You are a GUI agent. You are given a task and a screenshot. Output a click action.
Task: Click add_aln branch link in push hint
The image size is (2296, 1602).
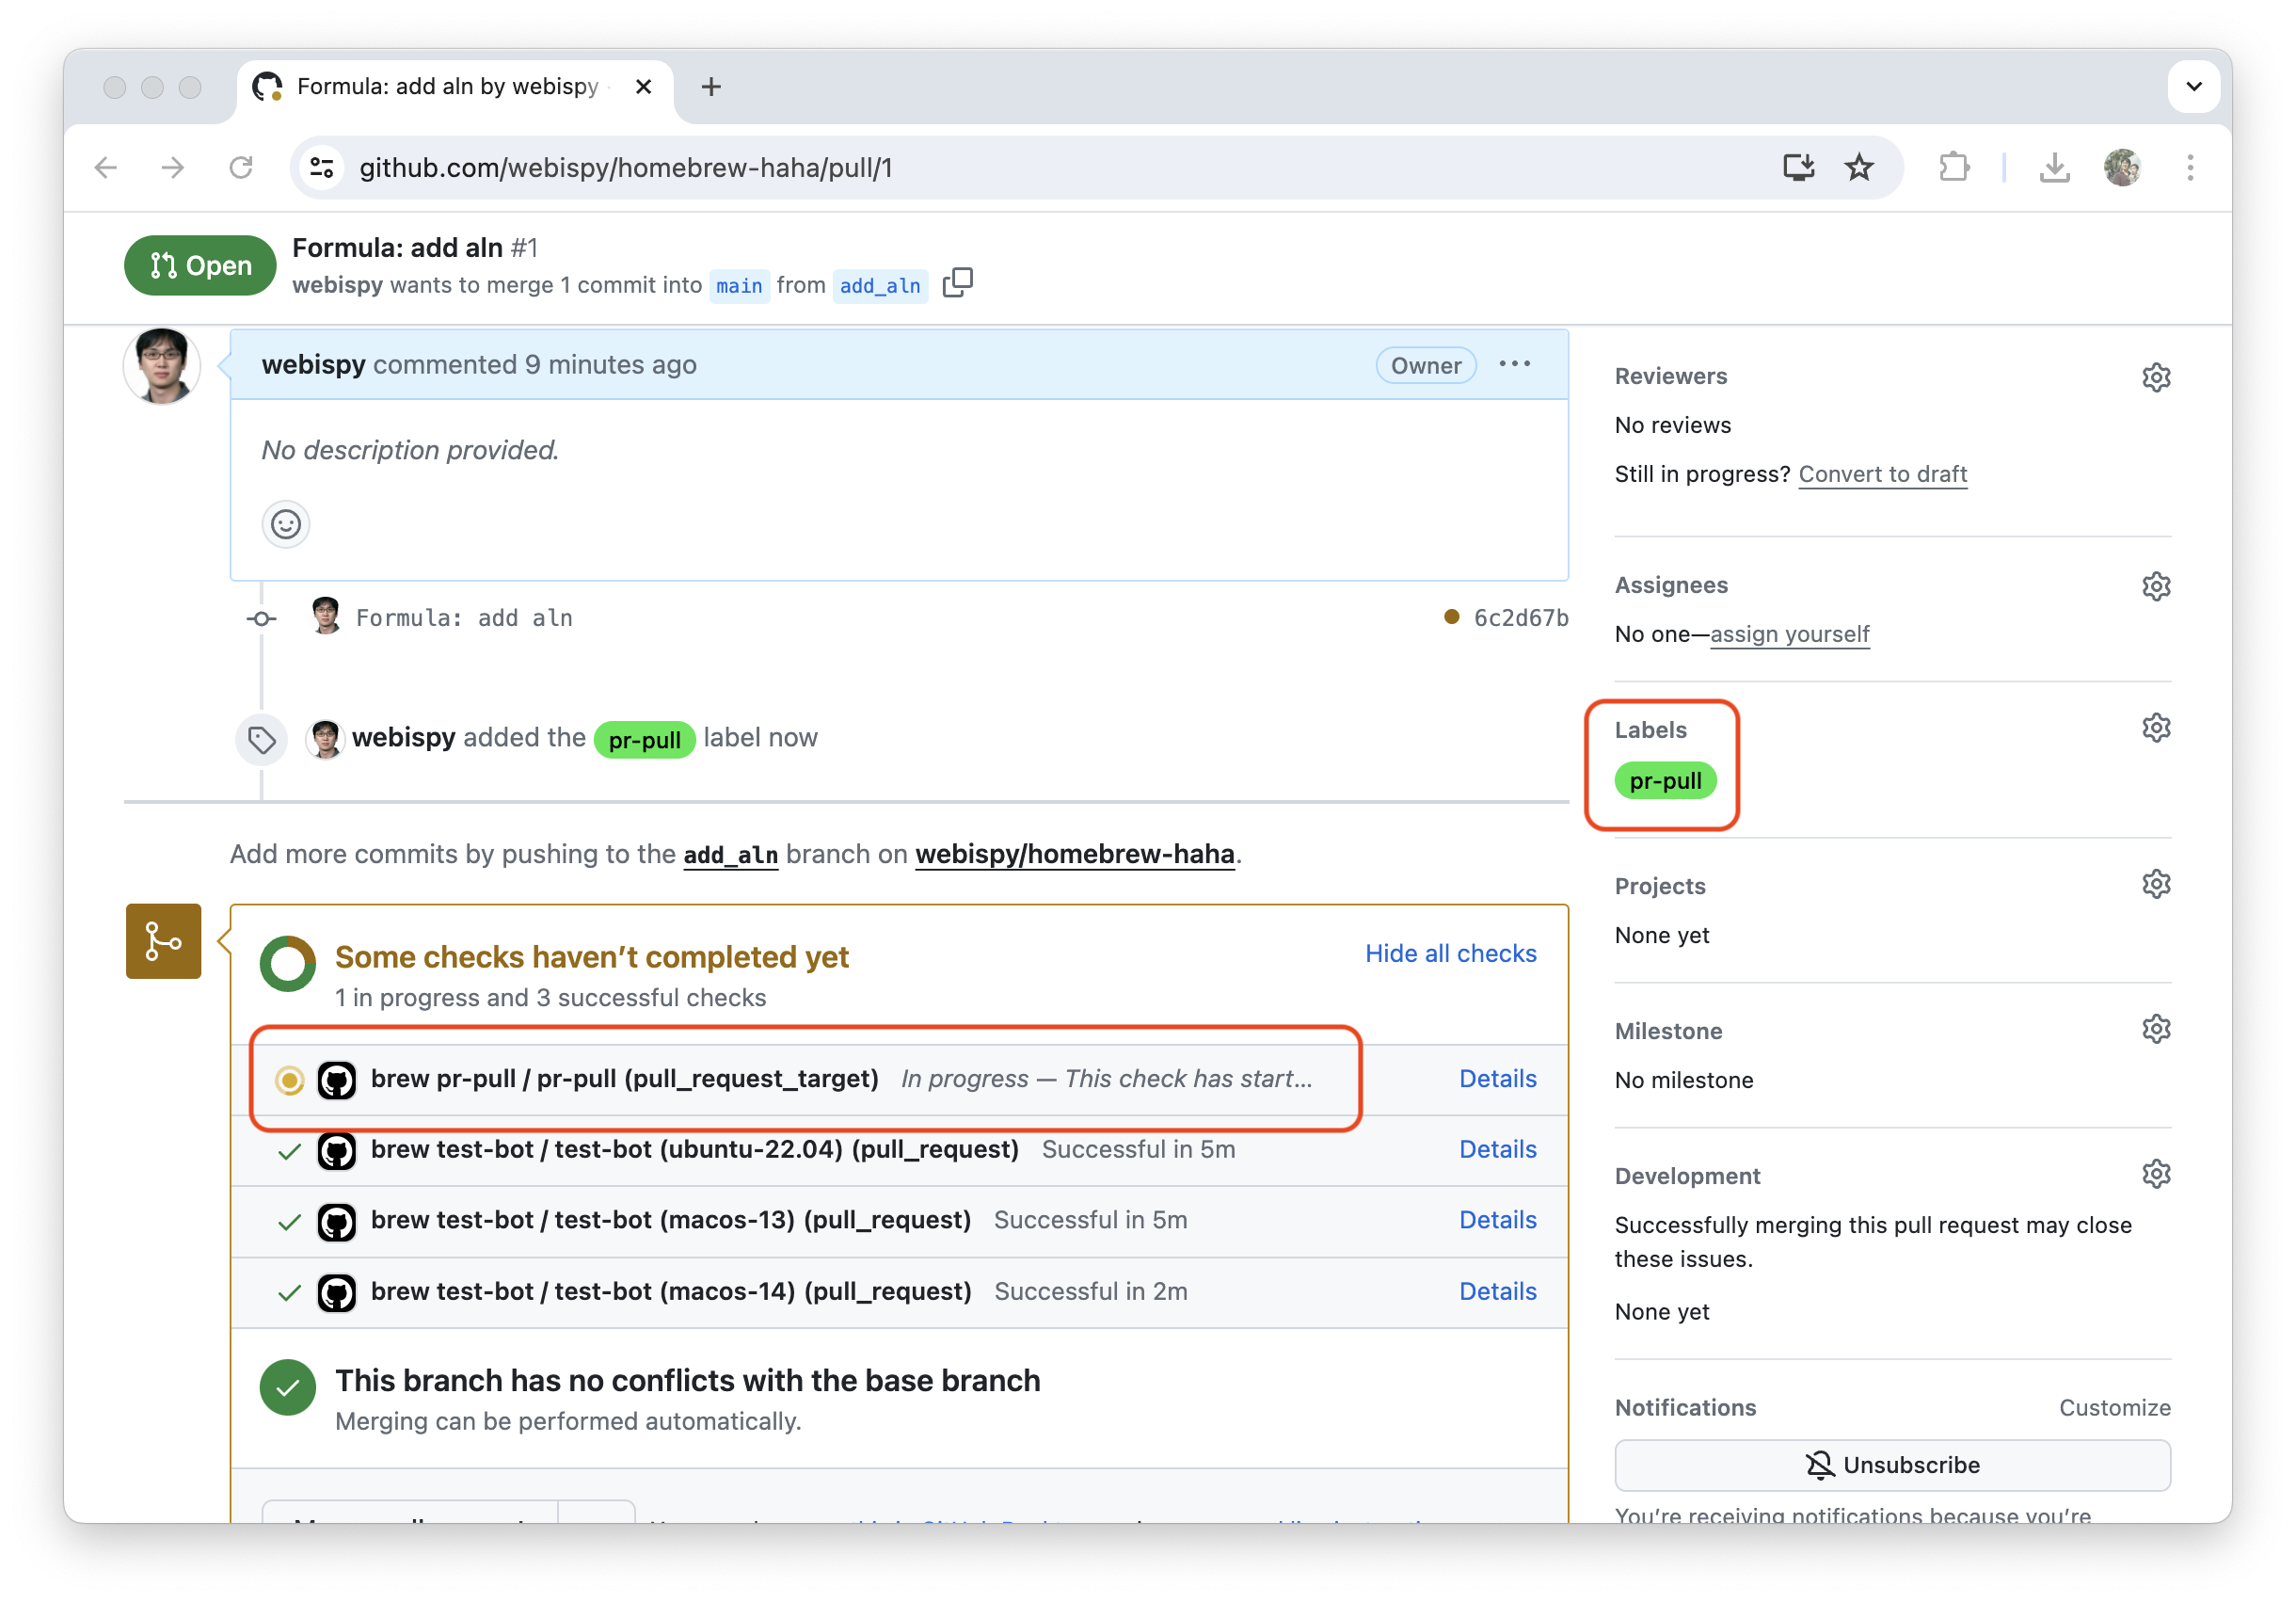coord(730,855)
